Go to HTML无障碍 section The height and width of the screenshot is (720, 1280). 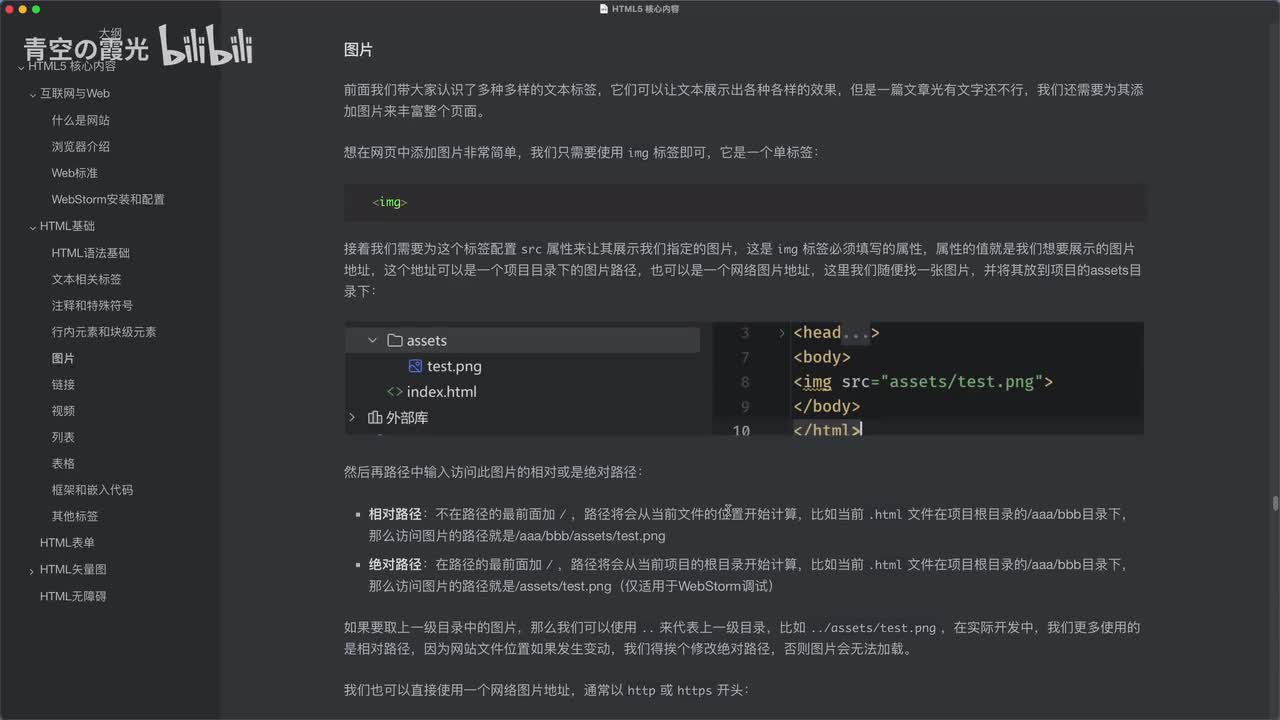click(73, 596)
